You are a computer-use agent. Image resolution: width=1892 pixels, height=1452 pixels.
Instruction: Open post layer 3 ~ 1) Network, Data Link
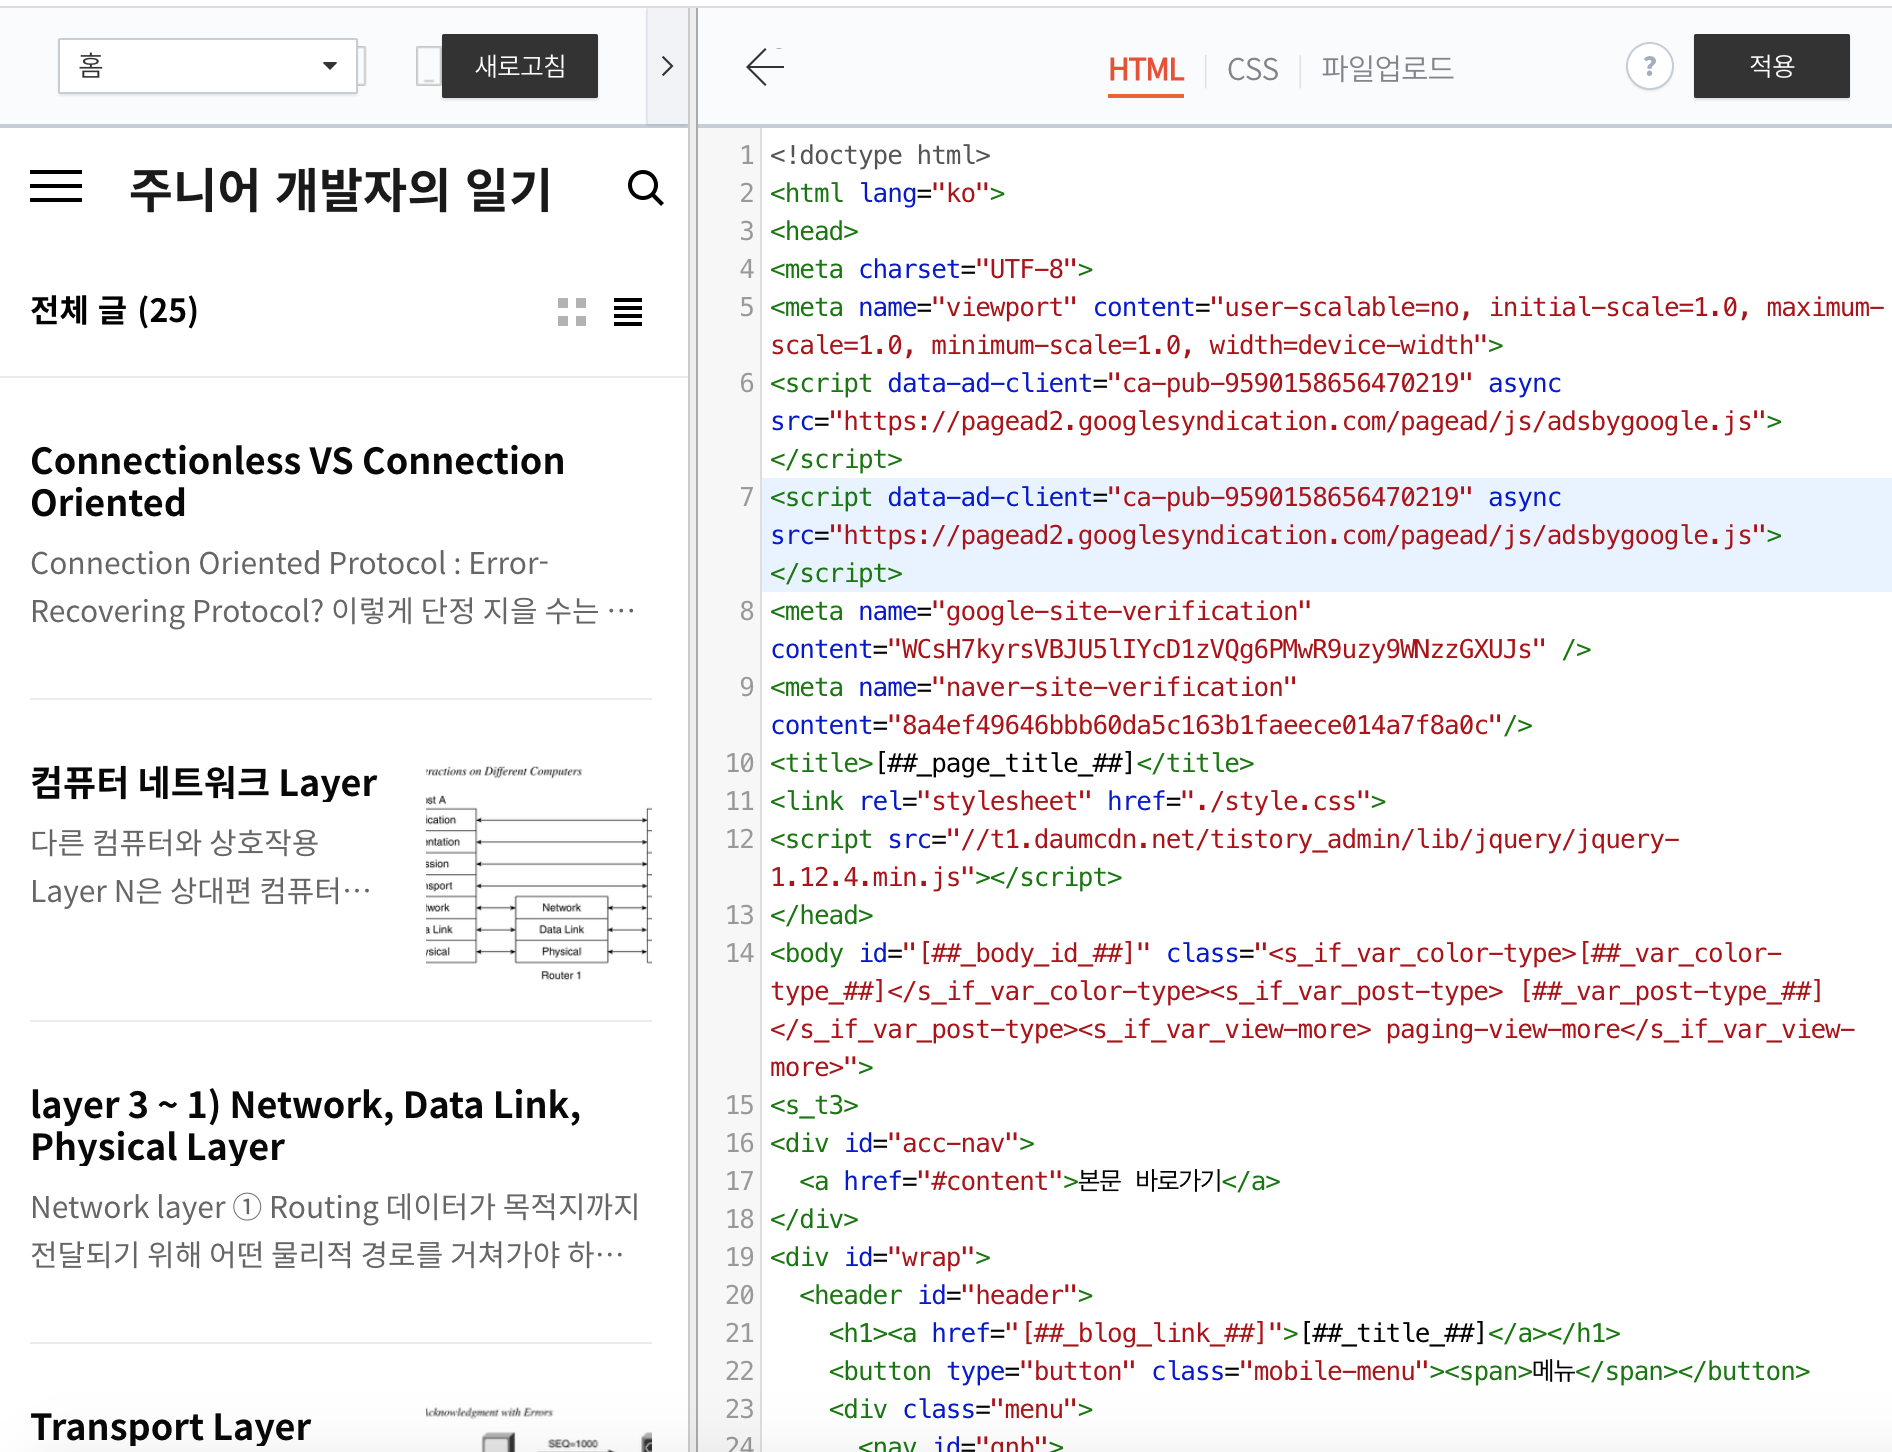(x=306, y=1125)
